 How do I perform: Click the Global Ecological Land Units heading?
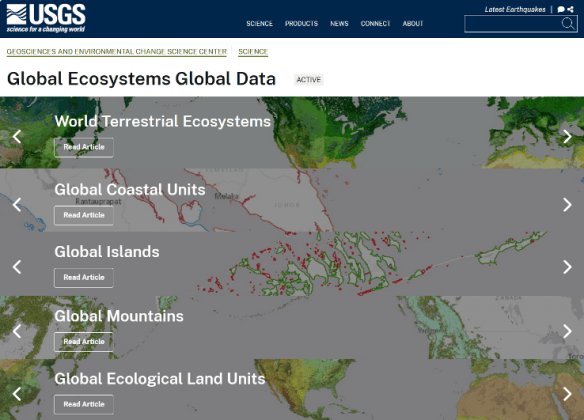[160, 379]
